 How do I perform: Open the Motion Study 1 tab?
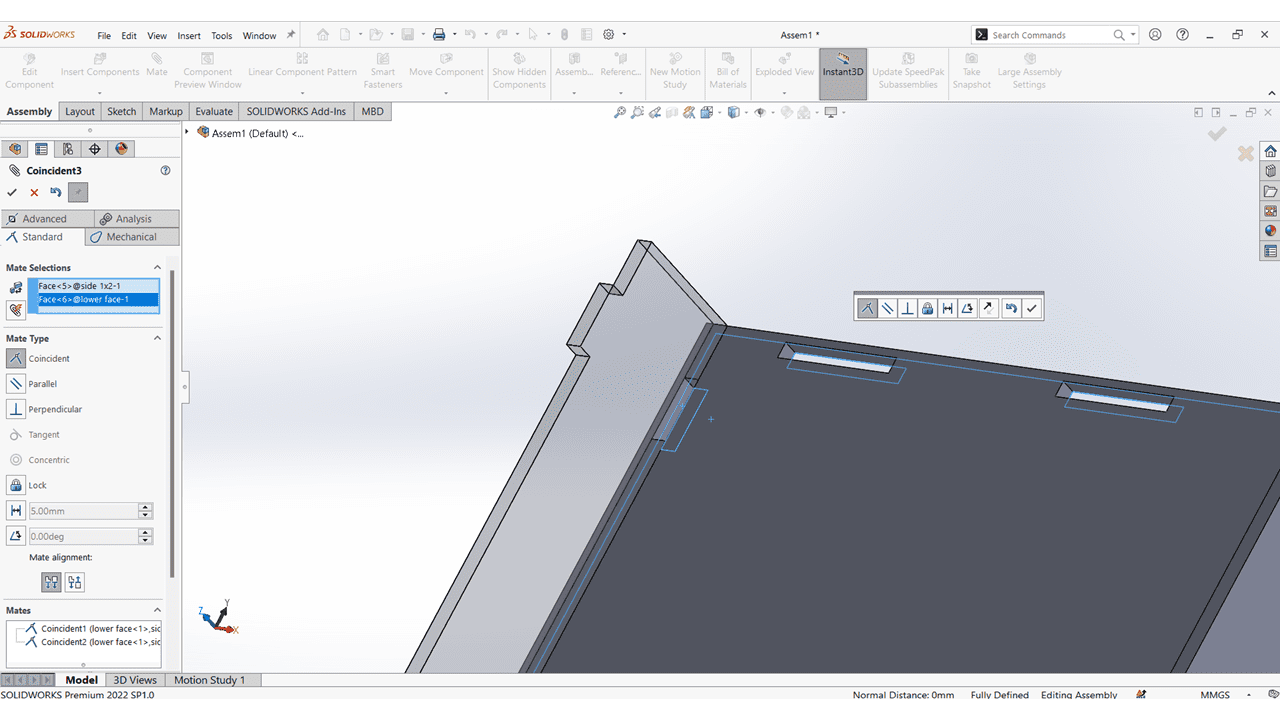[209, 680]
